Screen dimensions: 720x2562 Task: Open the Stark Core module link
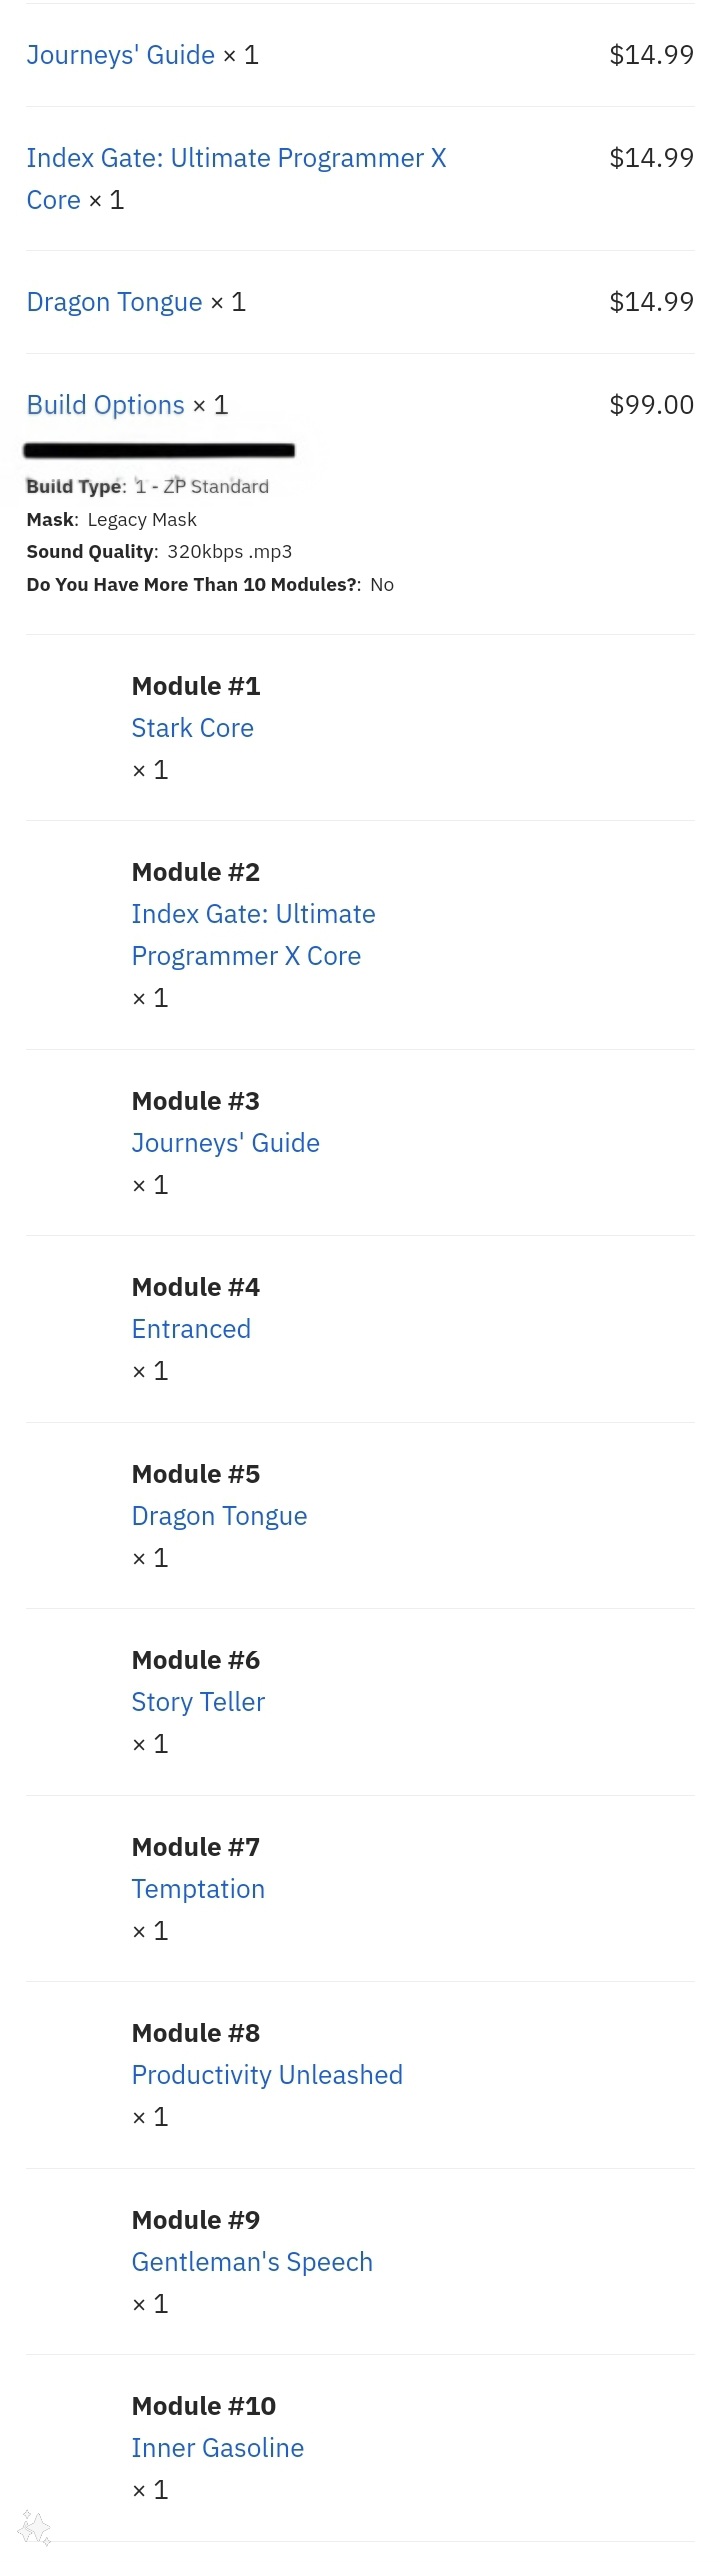click(192, 728)
